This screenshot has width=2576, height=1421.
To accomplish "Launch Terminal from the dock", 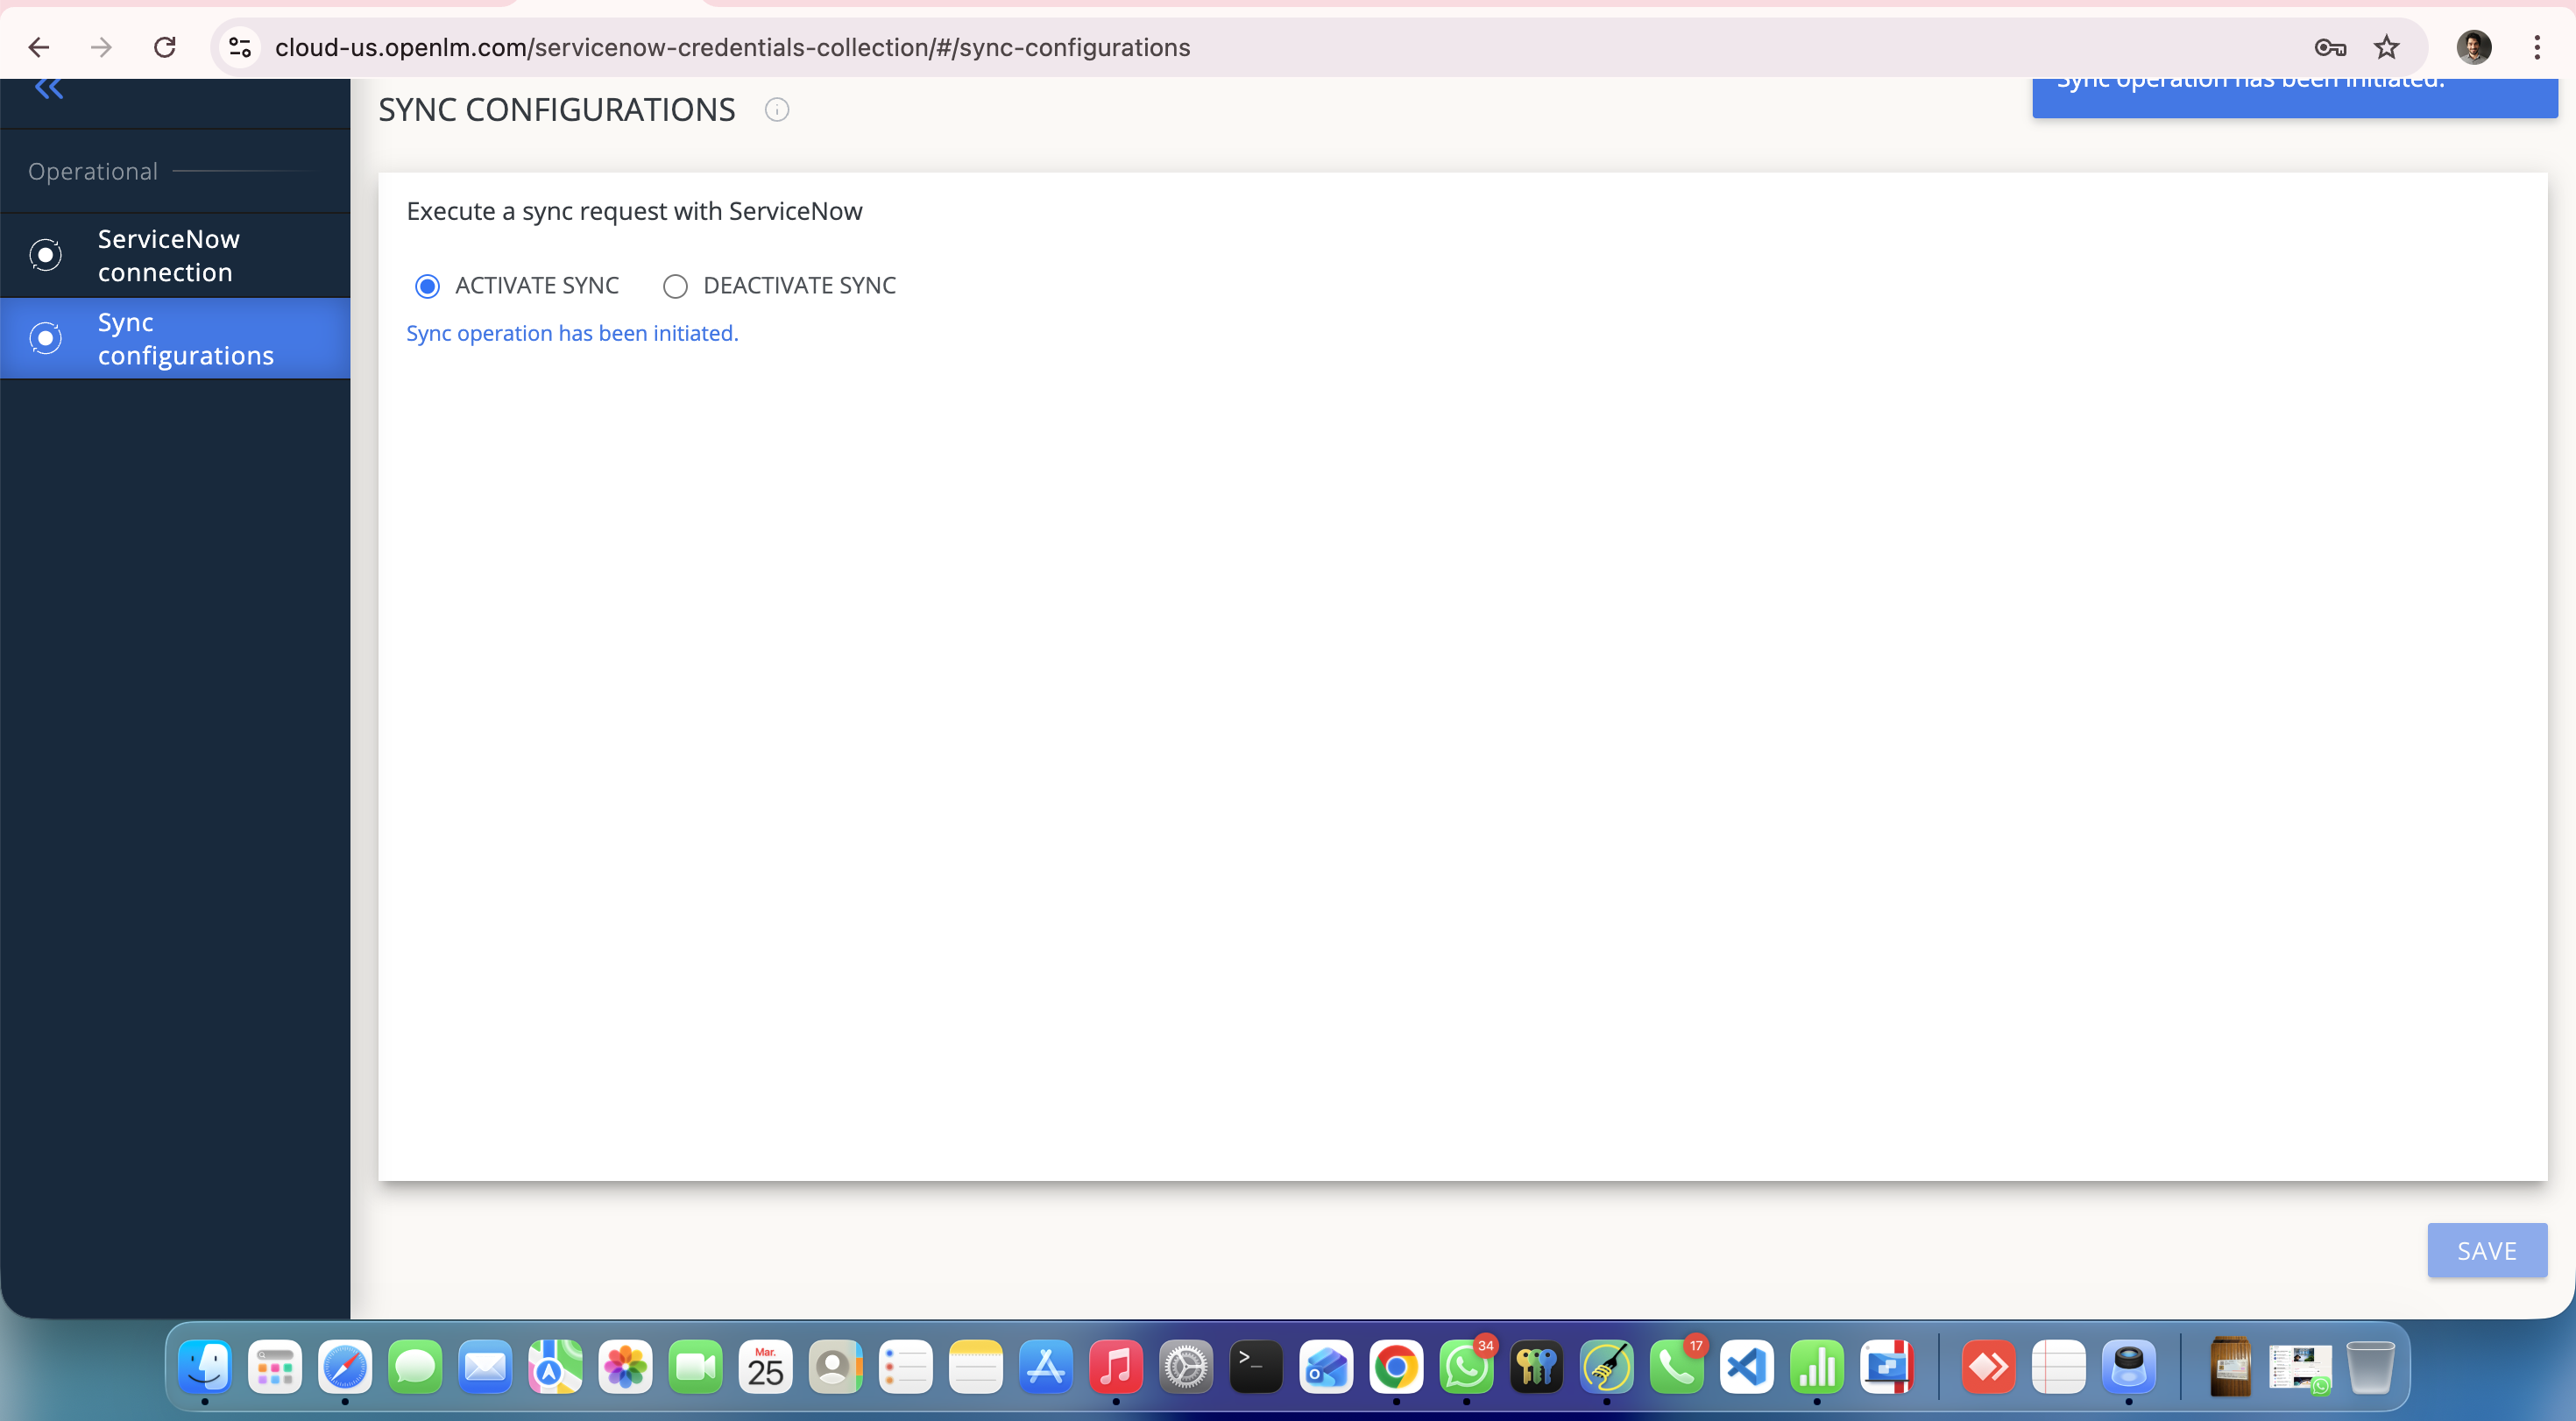I will (1255, 1367).
